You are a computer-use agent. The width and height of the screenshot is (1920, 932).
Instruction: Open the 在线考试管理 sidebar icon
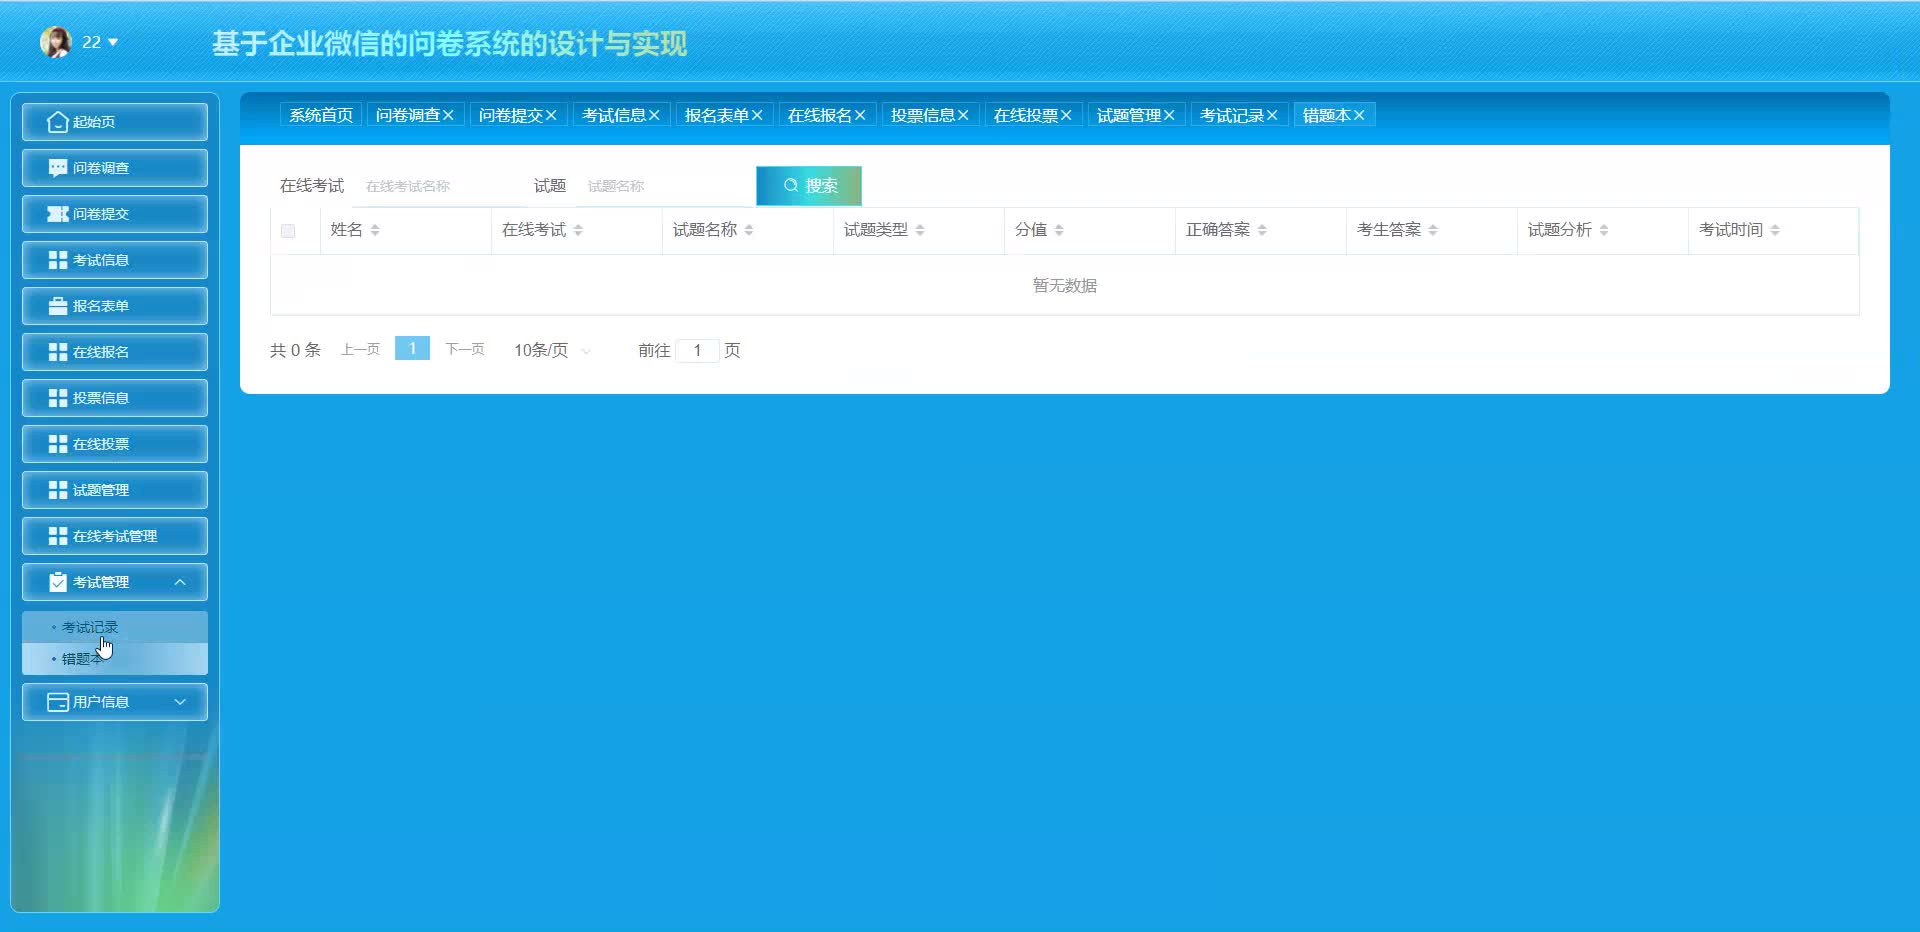click(57, 535)
